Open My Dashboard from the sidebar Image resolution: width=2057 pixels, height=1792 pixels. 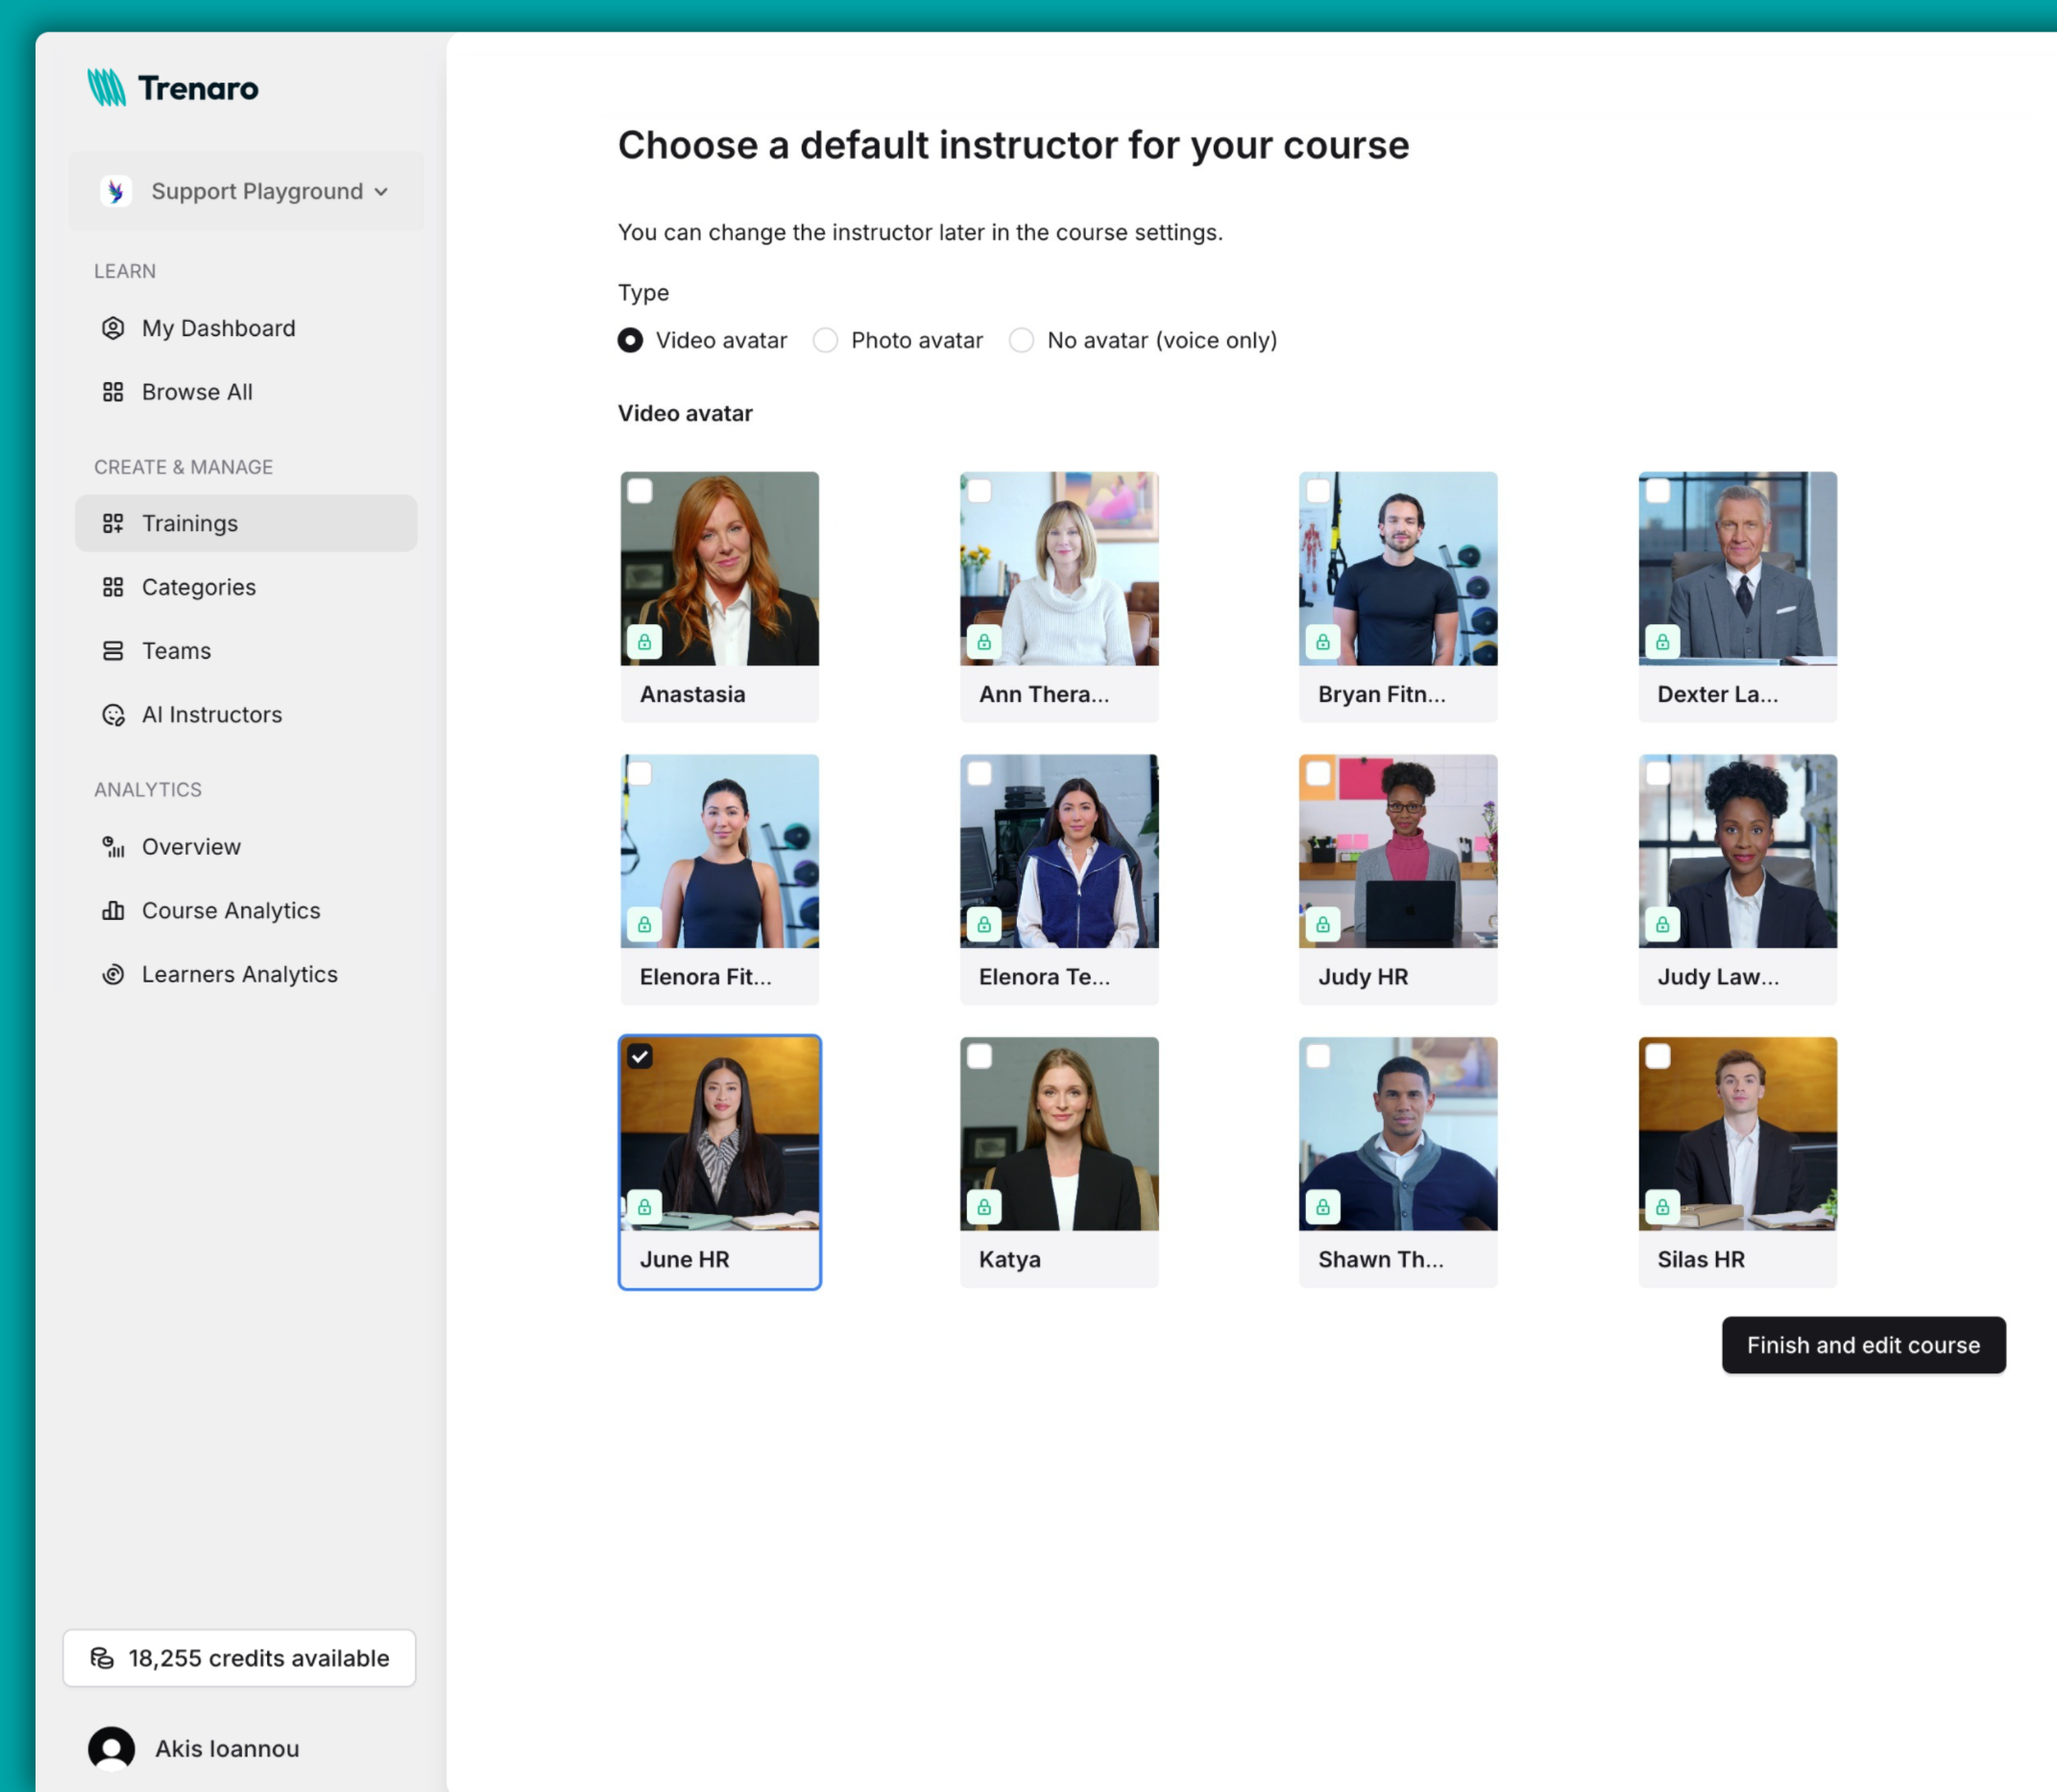[217, 328]
